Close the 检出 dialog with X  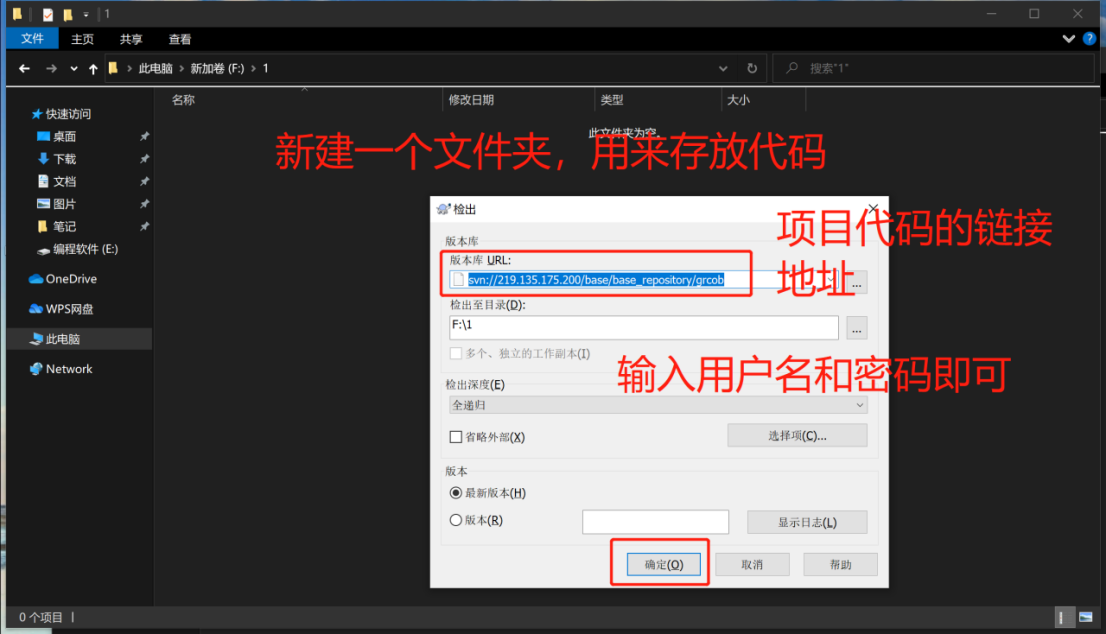(x=873, y=209)
